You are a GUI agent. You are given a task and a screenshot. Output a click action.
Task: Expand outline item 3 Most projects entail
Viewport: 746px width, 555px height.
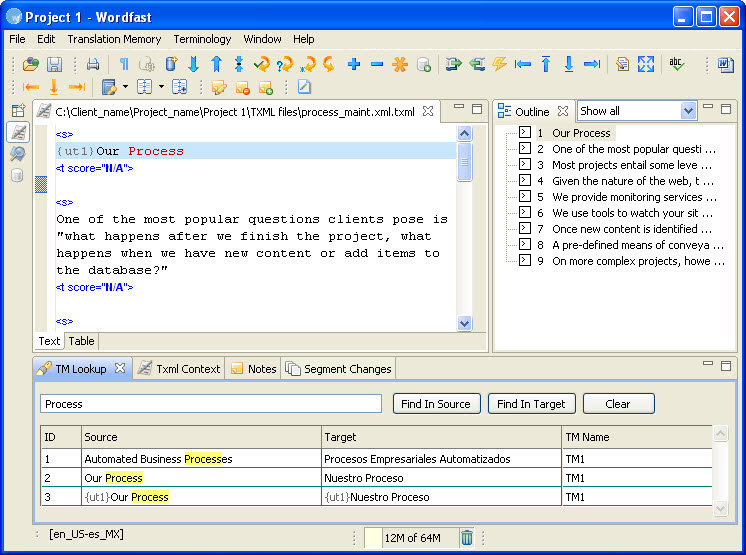(525, 164)
